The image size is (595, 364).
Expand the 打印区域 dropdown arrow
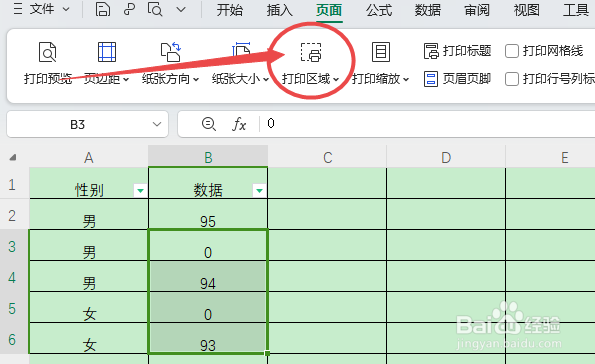coord(336,80)
